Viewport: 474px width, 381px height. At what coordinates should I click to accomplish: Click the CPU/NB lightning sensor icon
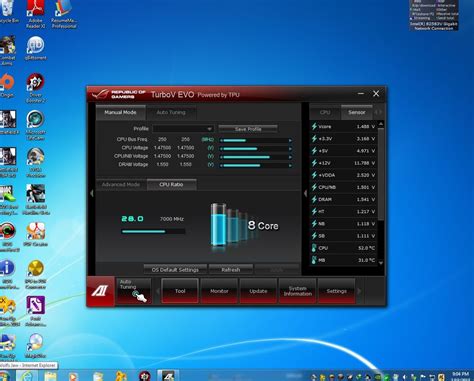(314, 187)
